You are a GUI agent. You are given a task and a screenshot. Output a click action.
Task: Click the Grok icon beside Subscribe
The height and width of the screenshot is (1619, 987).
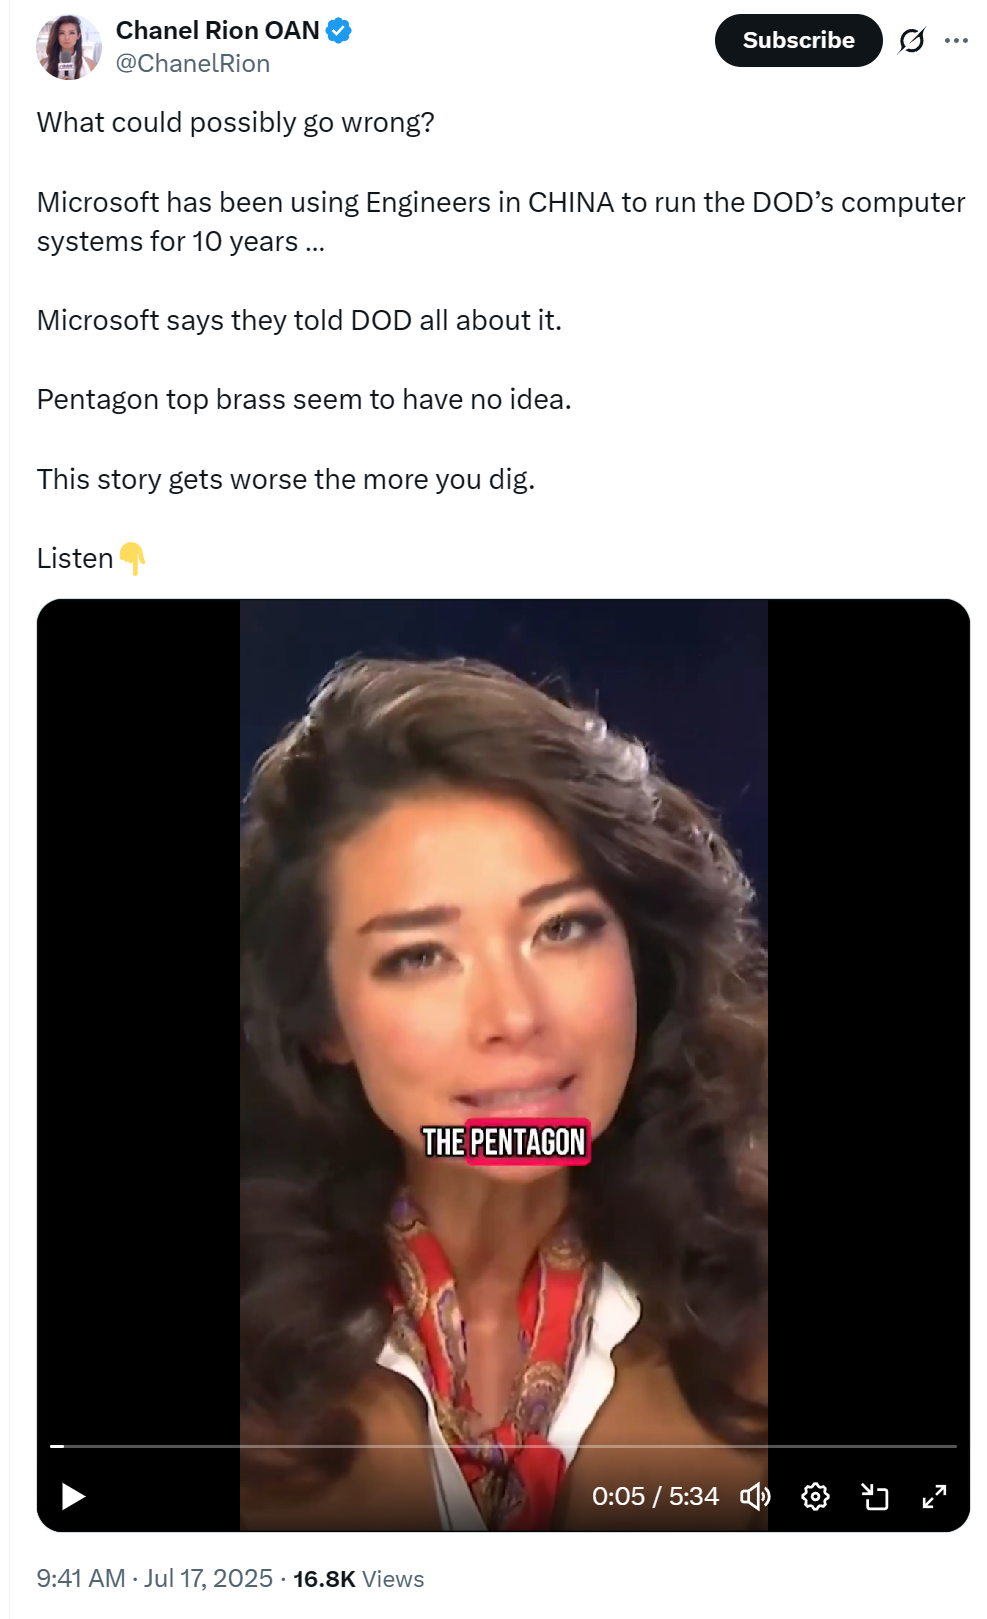(911, 40)
